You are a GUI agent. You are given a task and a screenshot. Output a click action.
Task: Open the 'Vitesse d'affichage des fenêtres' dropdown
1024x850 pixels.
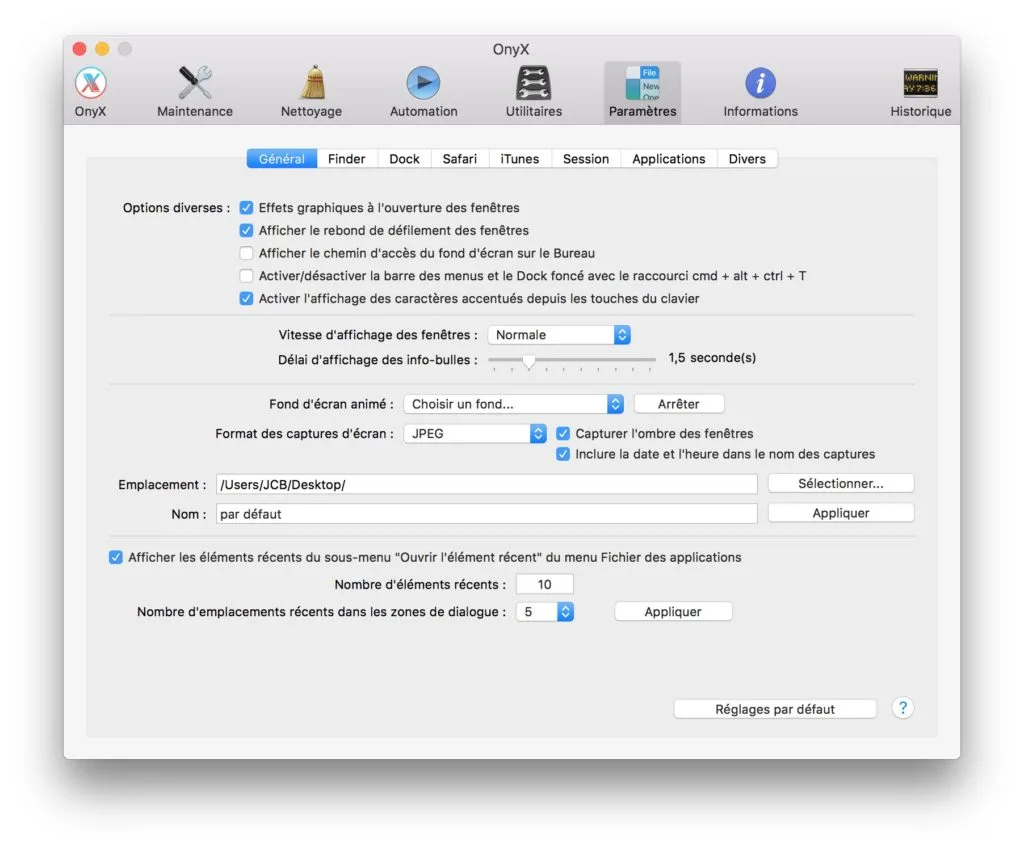[x=559, y=334]
